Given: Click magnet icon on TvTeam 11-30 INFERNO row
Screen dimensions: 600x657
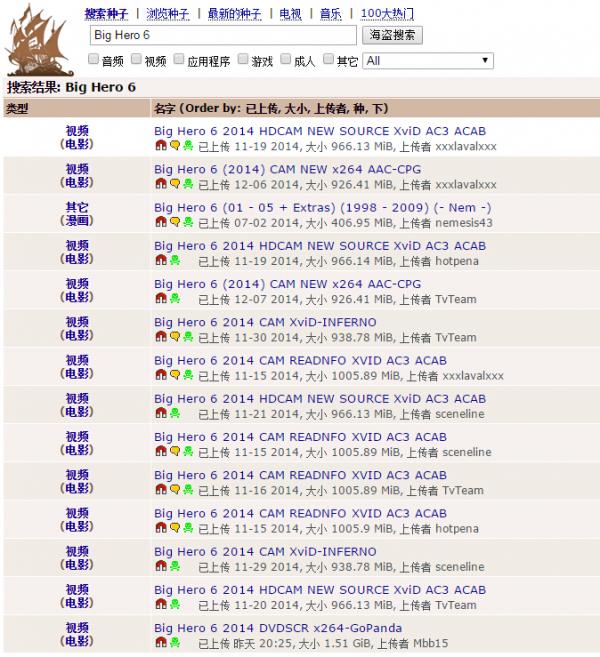Looking at the screenshot, I should [x=161, y=336].
